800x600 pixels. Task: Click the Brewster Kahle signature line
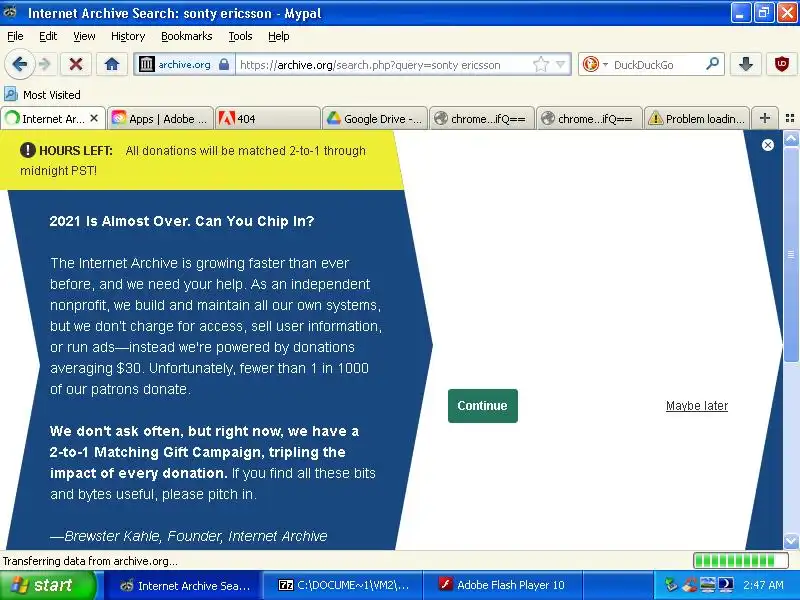click(189, 536)
